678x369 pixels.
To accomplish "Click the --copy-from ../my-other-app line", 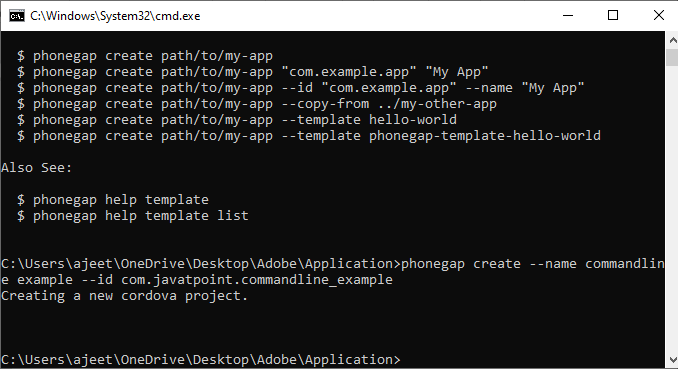I will tap(257, 104).
